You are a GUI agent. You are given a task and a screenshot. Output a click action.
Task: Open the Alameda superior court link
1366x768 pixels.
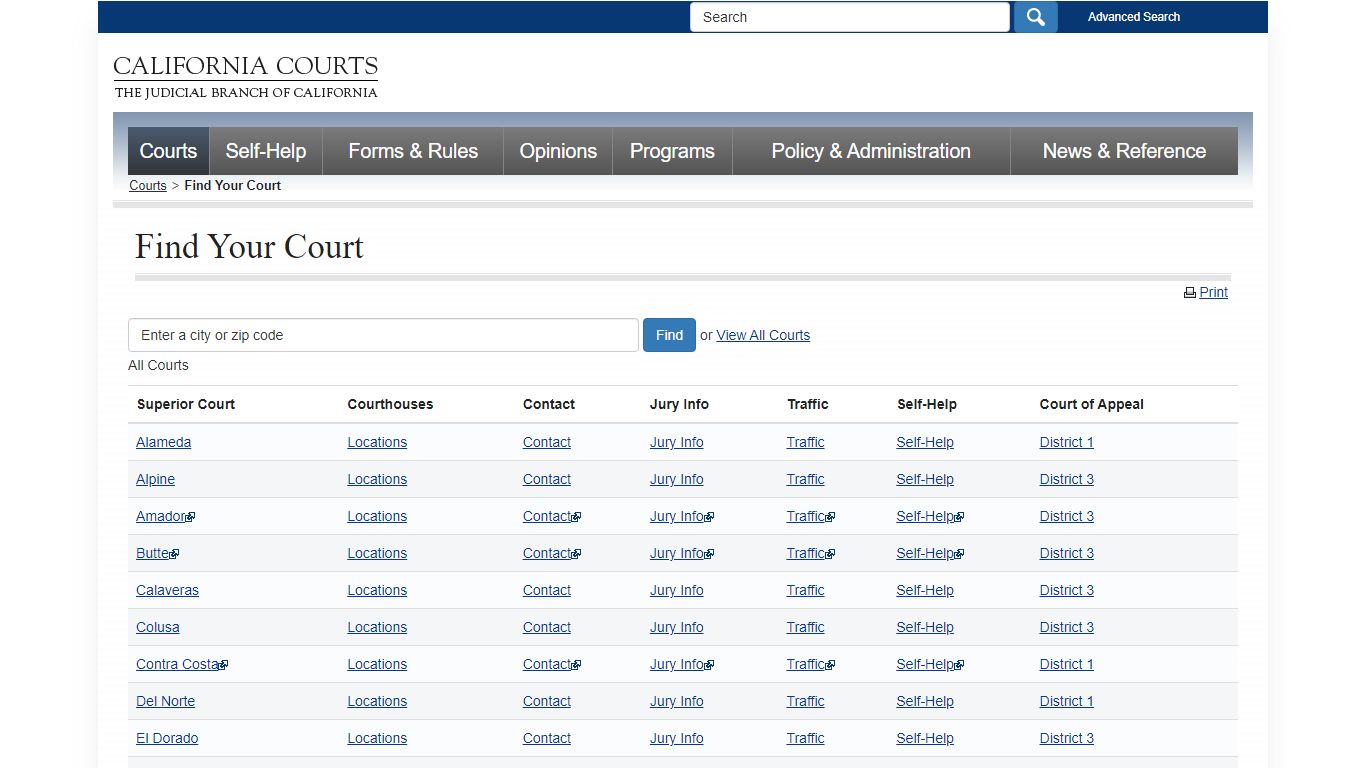(163, 442)
